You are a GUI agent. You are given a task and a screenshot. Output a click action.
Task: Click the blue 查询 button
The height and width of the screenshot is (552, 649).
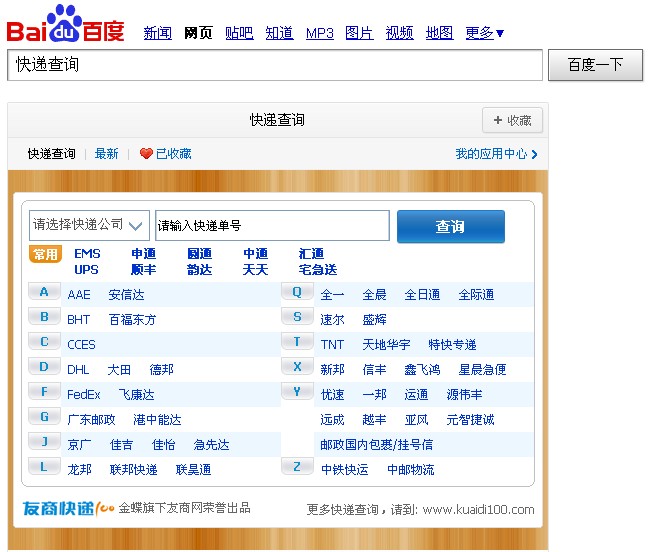[x=451, y=226]
